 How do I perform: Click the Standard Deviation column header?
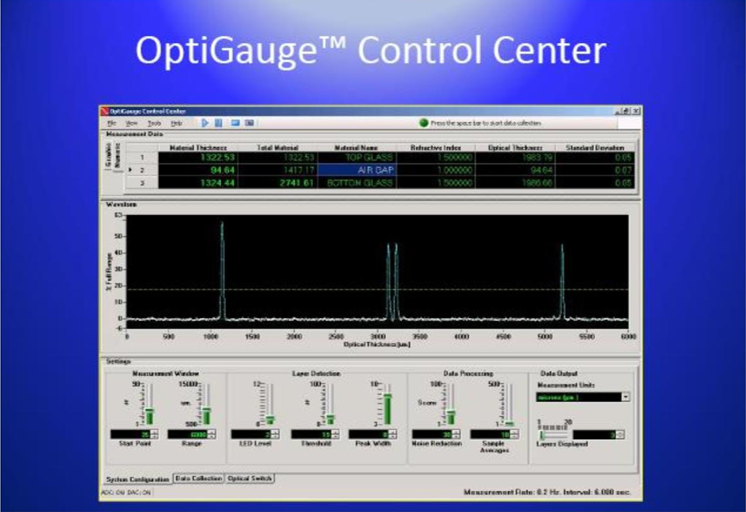[x=595, y=148]
